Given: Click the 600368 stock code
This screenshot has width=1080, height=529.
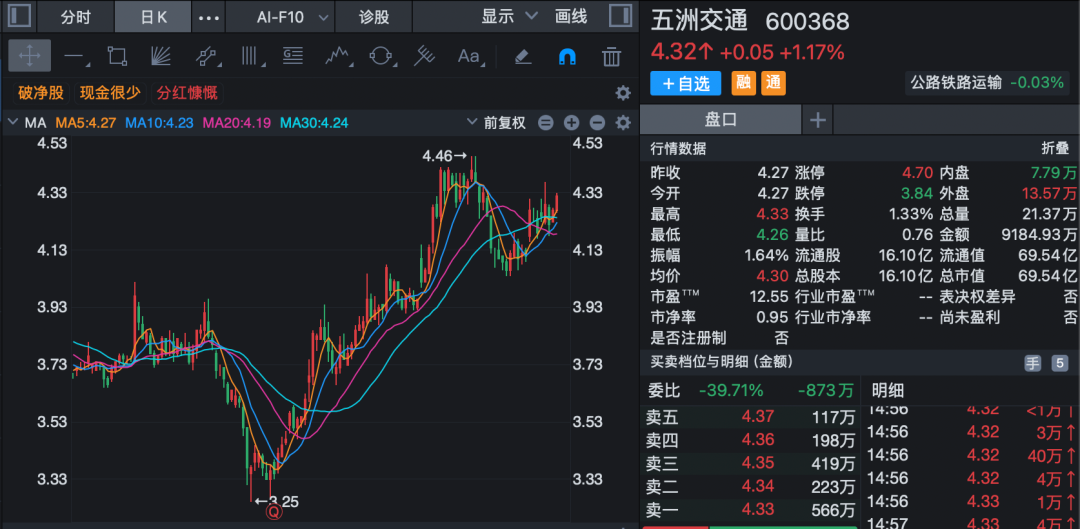Looking at the screenshot, I should point(808,22).
